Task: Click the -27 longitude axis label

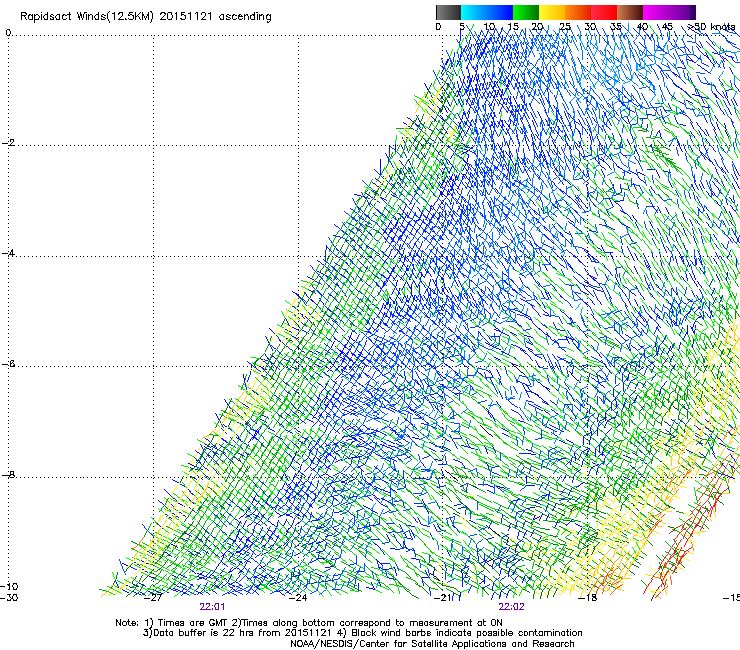Action: click(152, 598)
